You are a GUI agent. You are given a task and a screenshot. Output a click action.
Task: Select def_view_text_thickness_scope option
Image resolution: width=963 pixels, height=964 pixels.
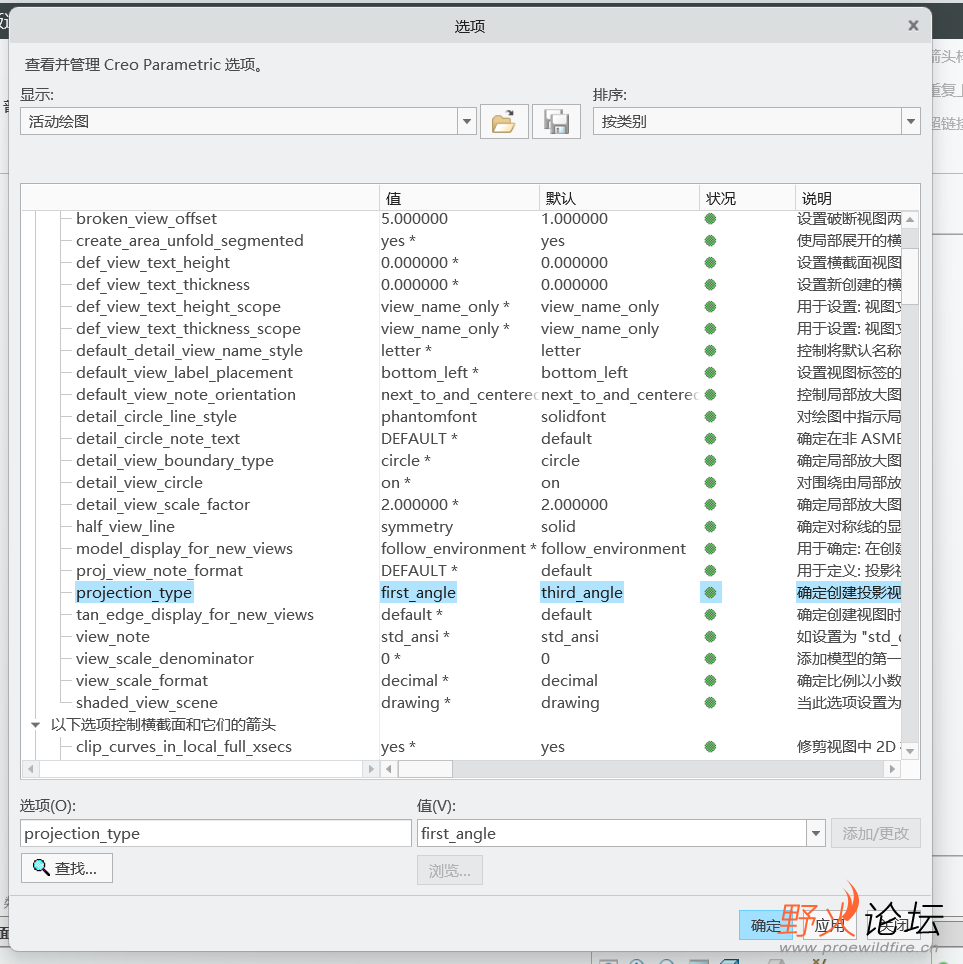[188, 329]
